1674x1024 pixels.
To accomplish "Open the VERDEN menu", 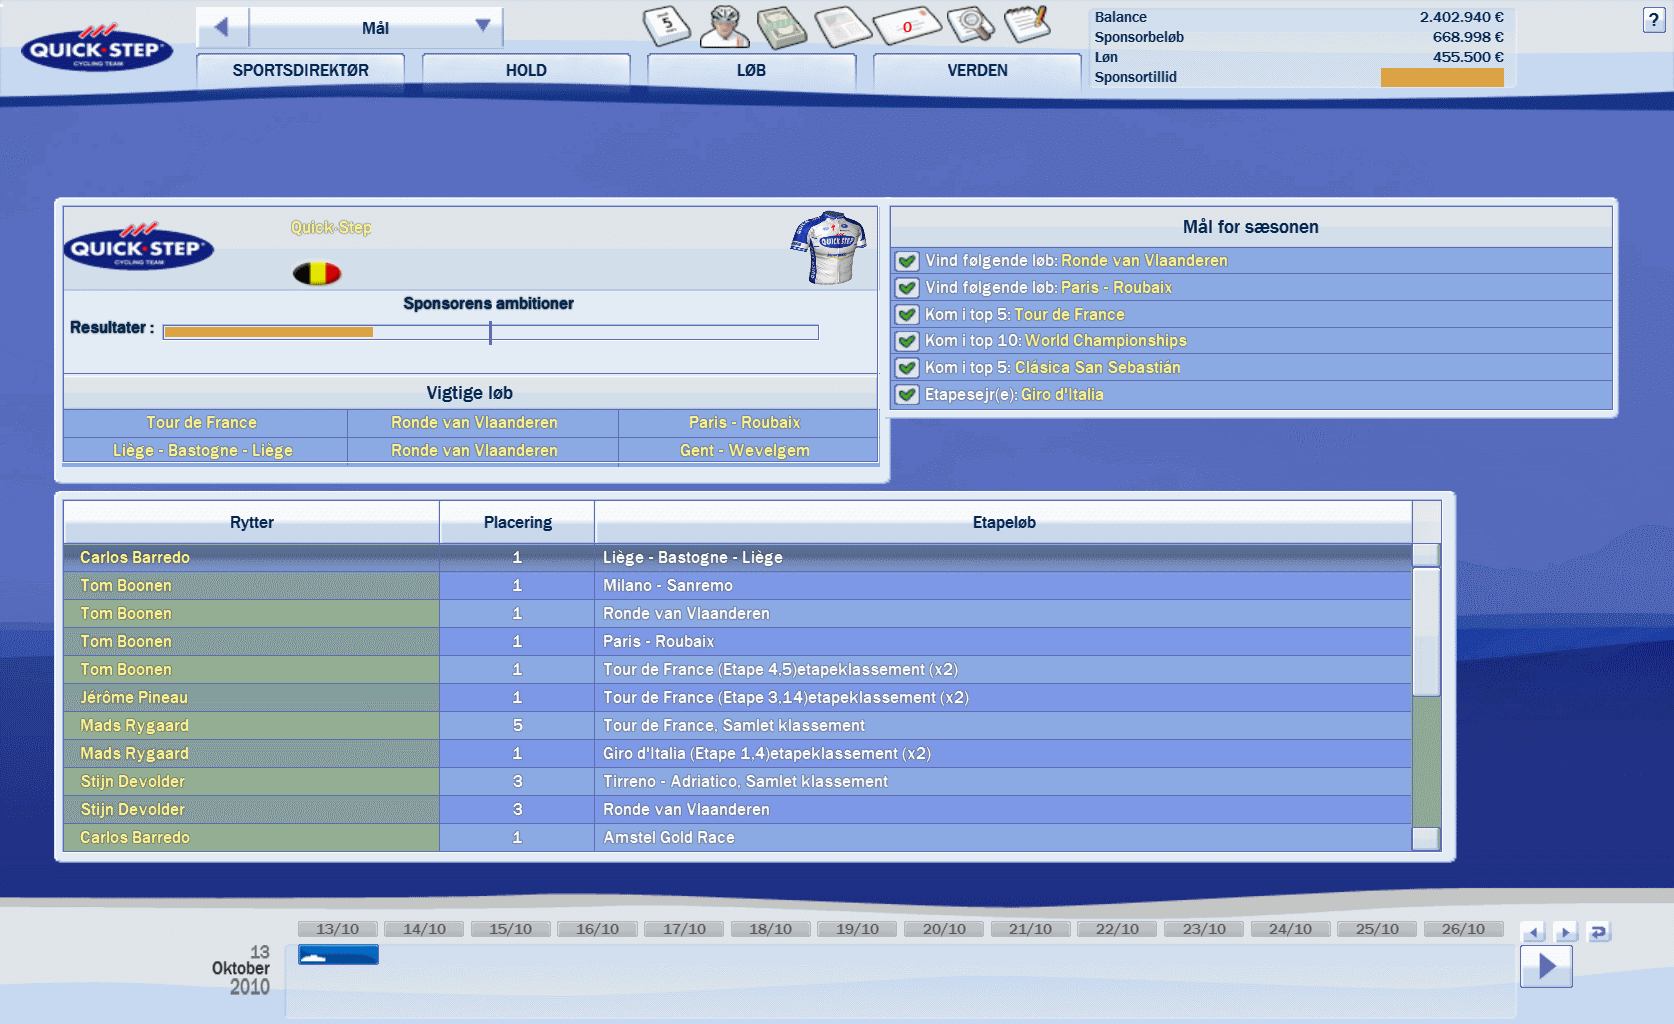I will coord(977,70).
